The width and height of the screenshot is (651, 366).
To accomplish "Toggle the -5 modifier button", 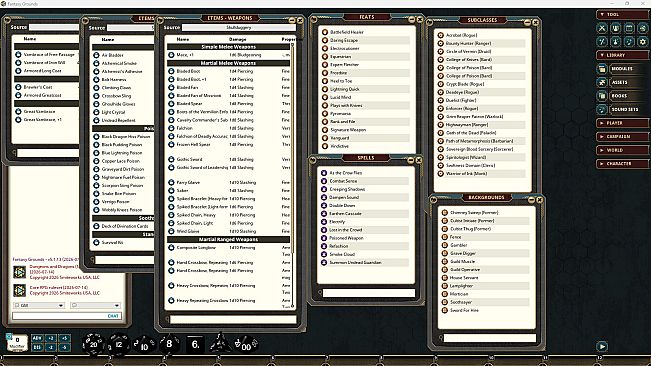I will click(64, 347).
